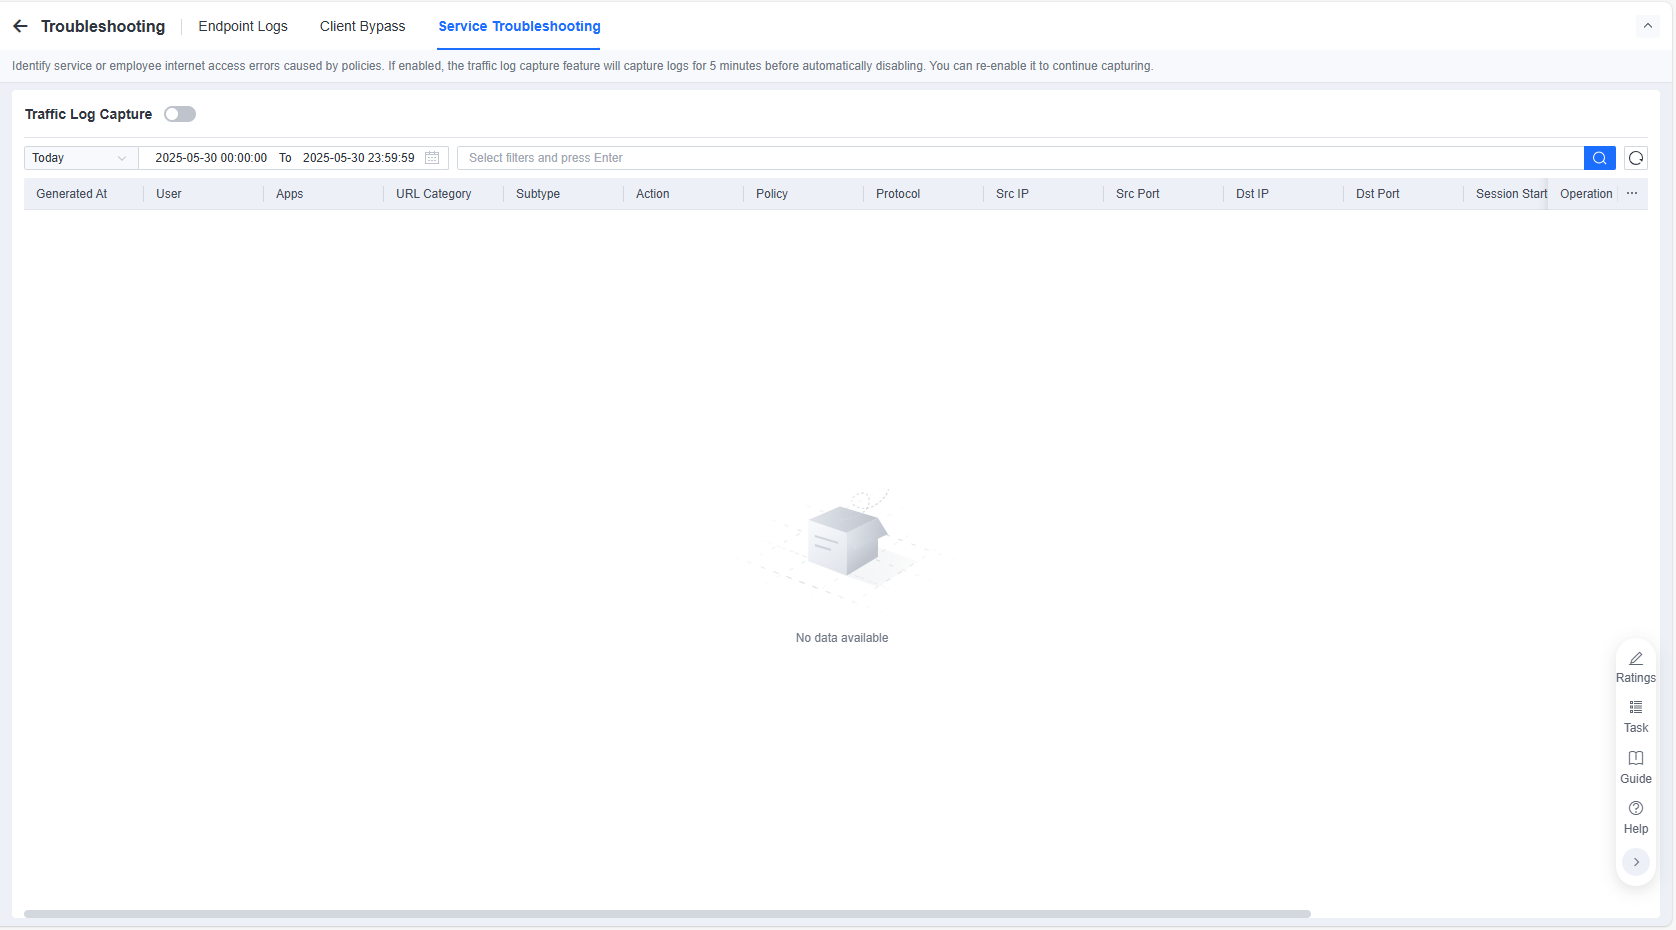Open the Task list side icon
Image resolution: width=1676 pixels, height=930 pixels.
(x=1636, y=717)
